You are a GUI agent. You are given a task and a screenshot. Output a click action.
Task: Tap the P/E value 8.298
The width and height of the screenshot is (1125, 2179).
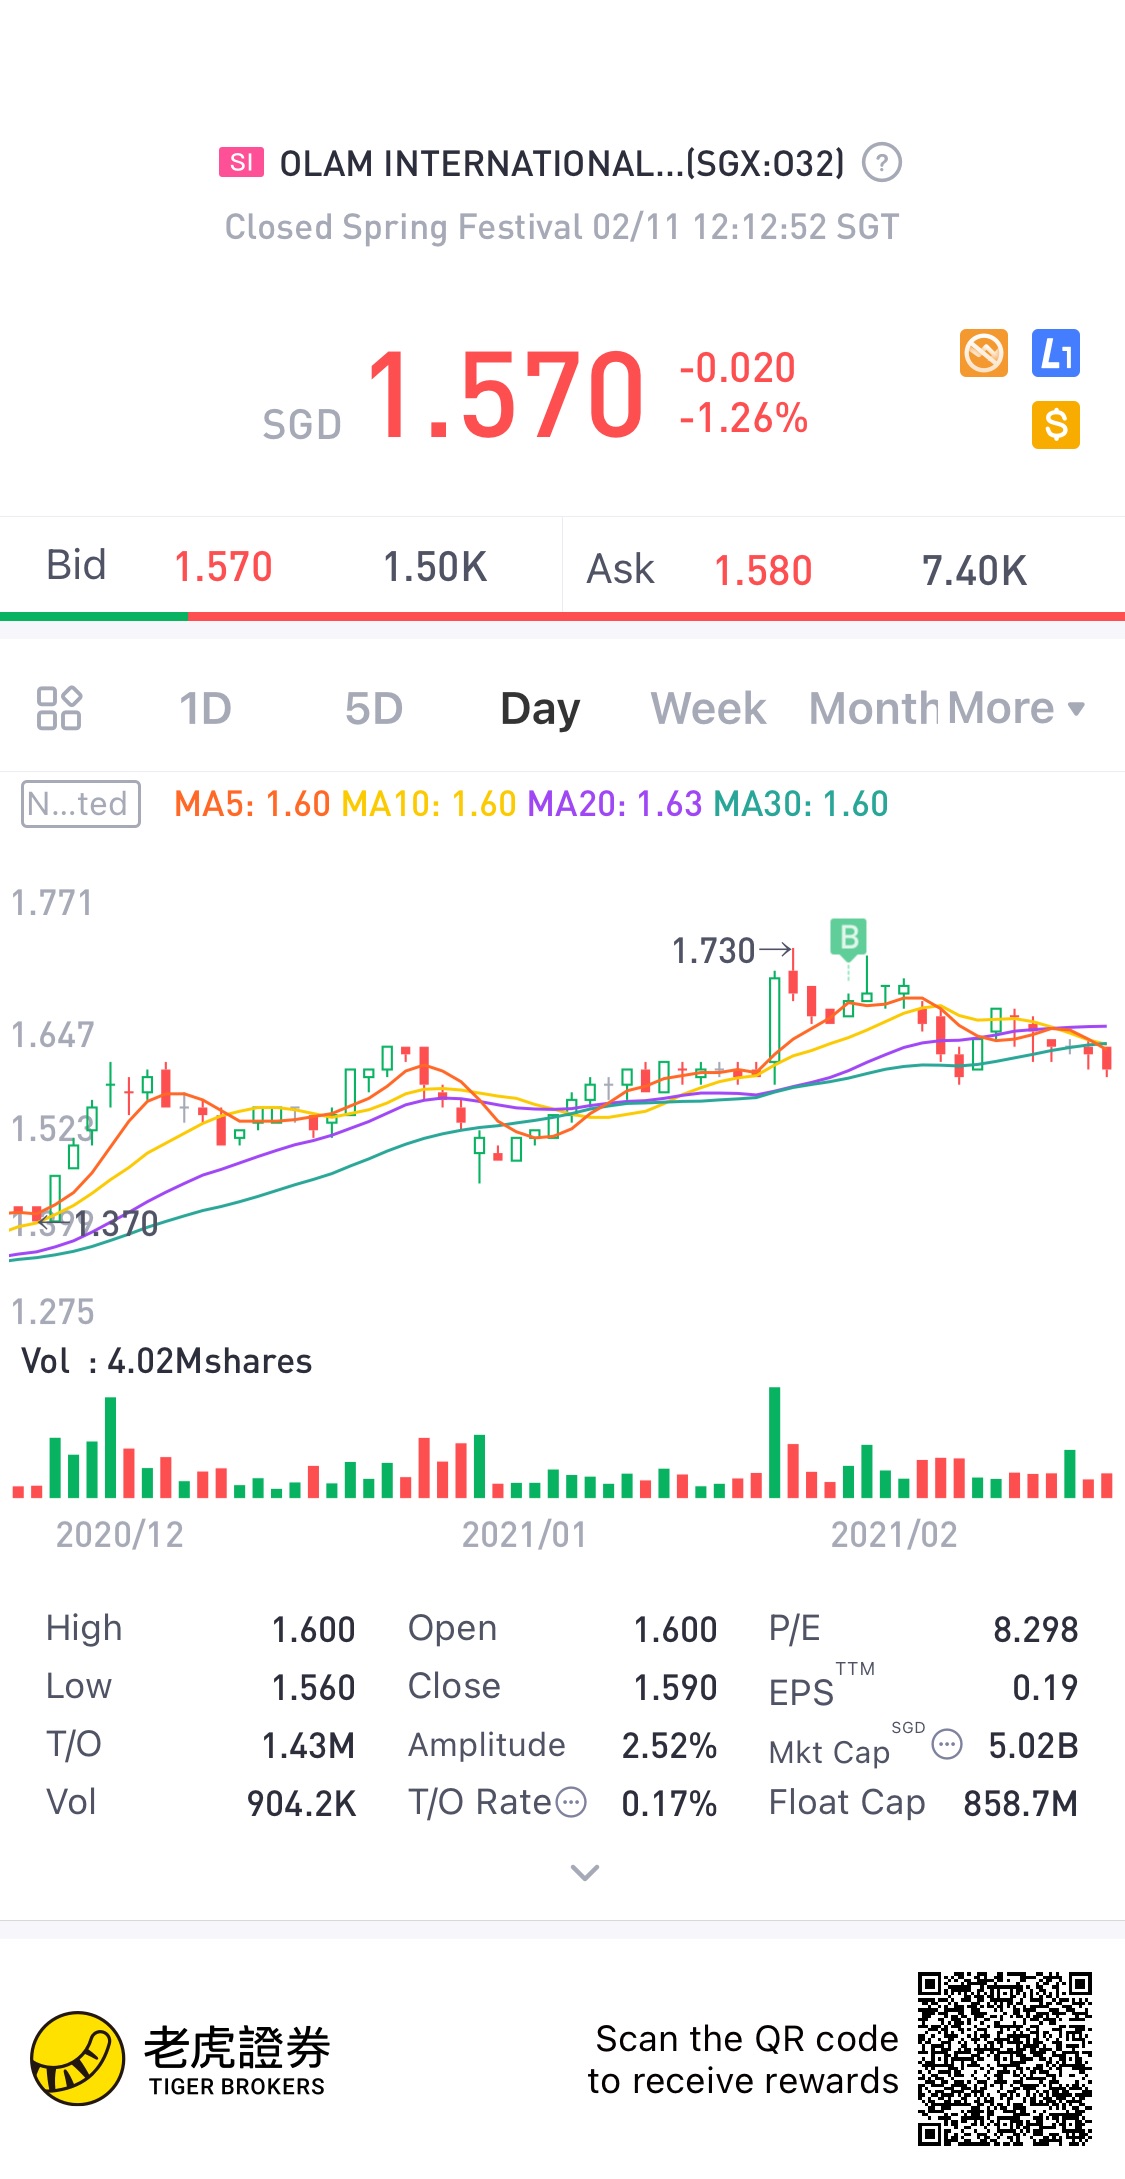[1035, 1630]
